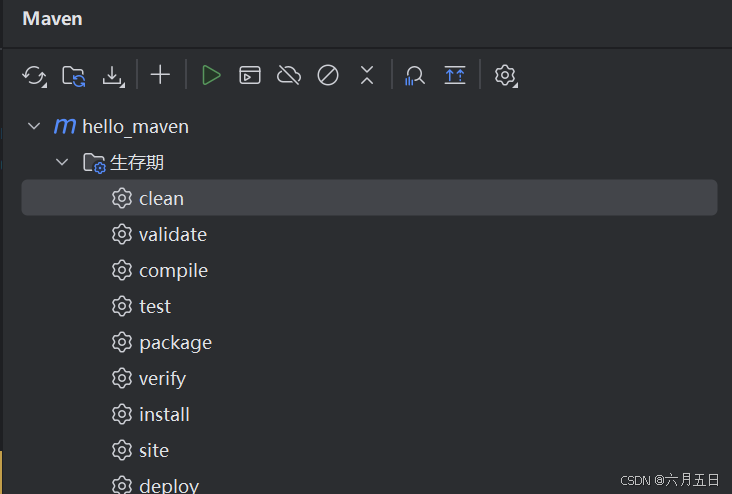This screenshot has height=494, width=732.
Task: Select the validate lifecycle goal
Action: tap(369, 234)
